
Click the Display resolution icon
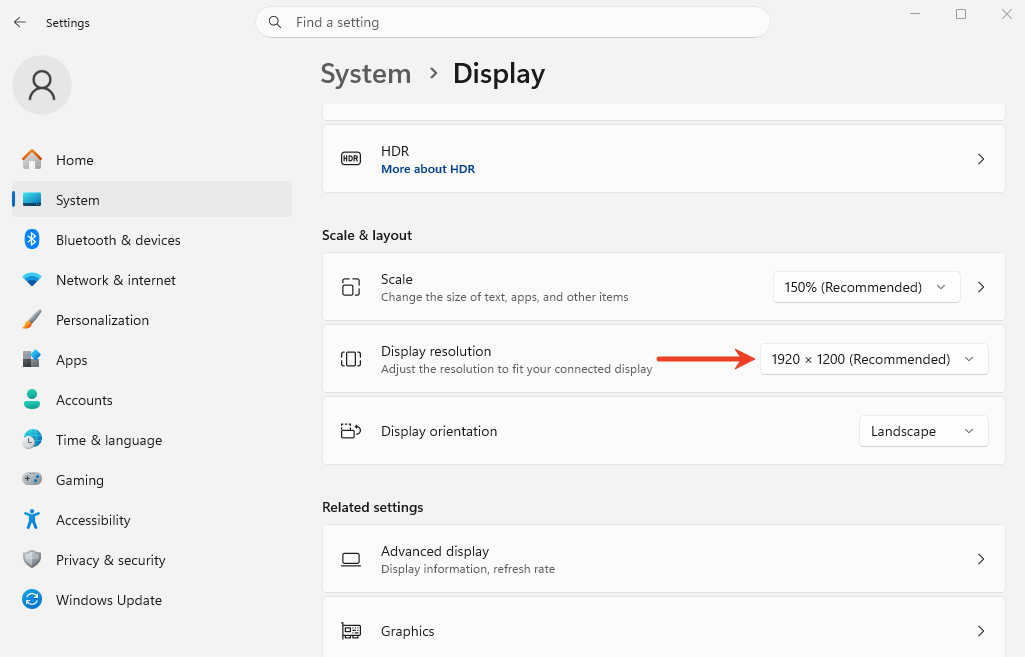351,359
